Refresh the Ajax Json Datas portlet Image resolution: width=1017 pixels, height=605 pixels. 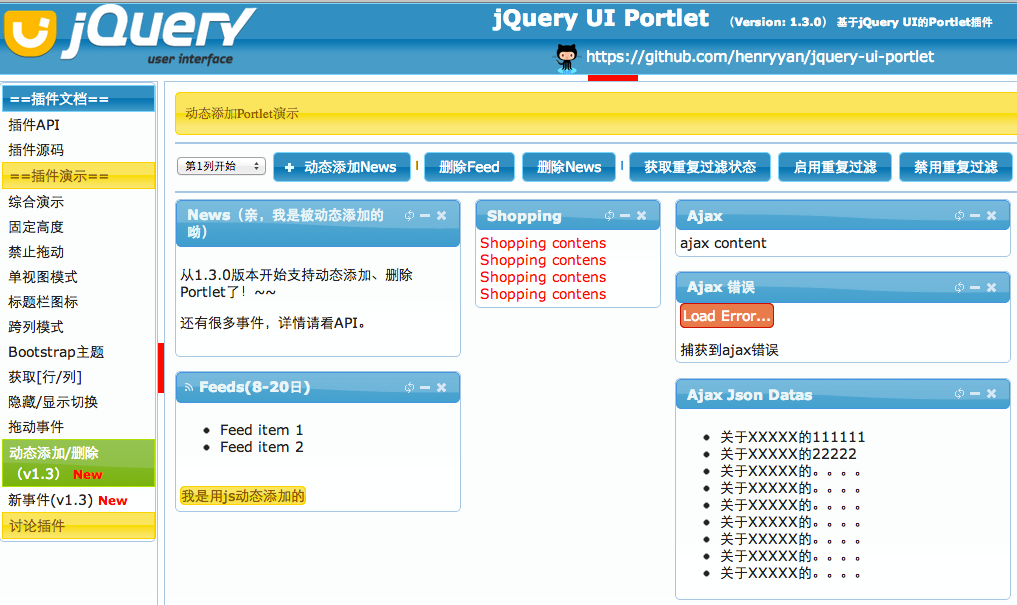pos(959,394)
